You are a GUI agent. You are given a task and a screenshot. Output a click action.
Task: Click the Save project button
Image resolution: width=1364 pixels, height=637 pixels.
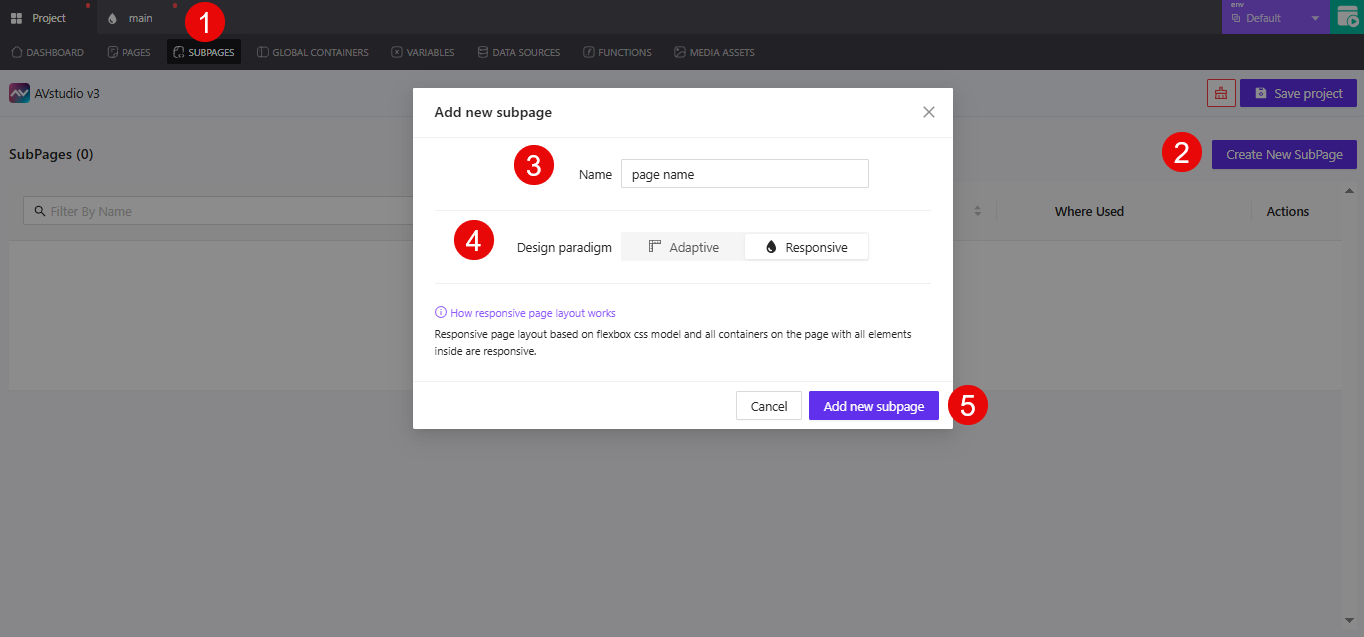click(1298, 93)
